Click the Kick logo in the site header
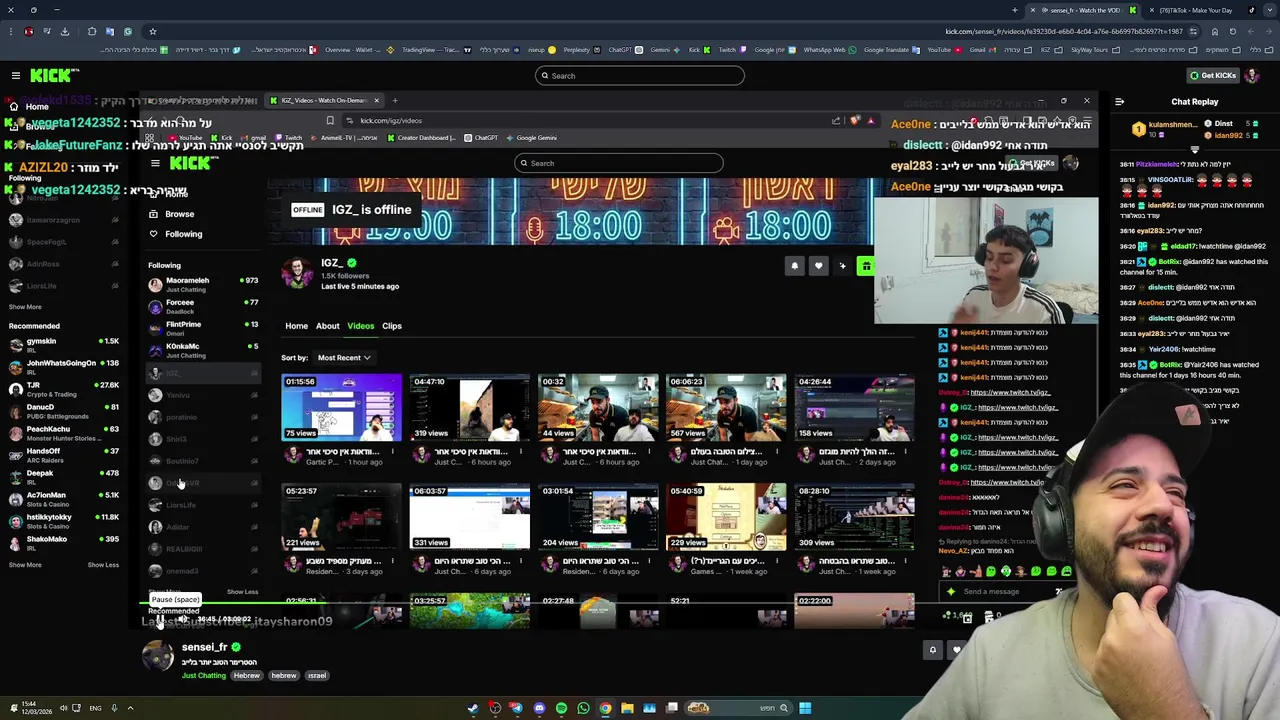 54,75
